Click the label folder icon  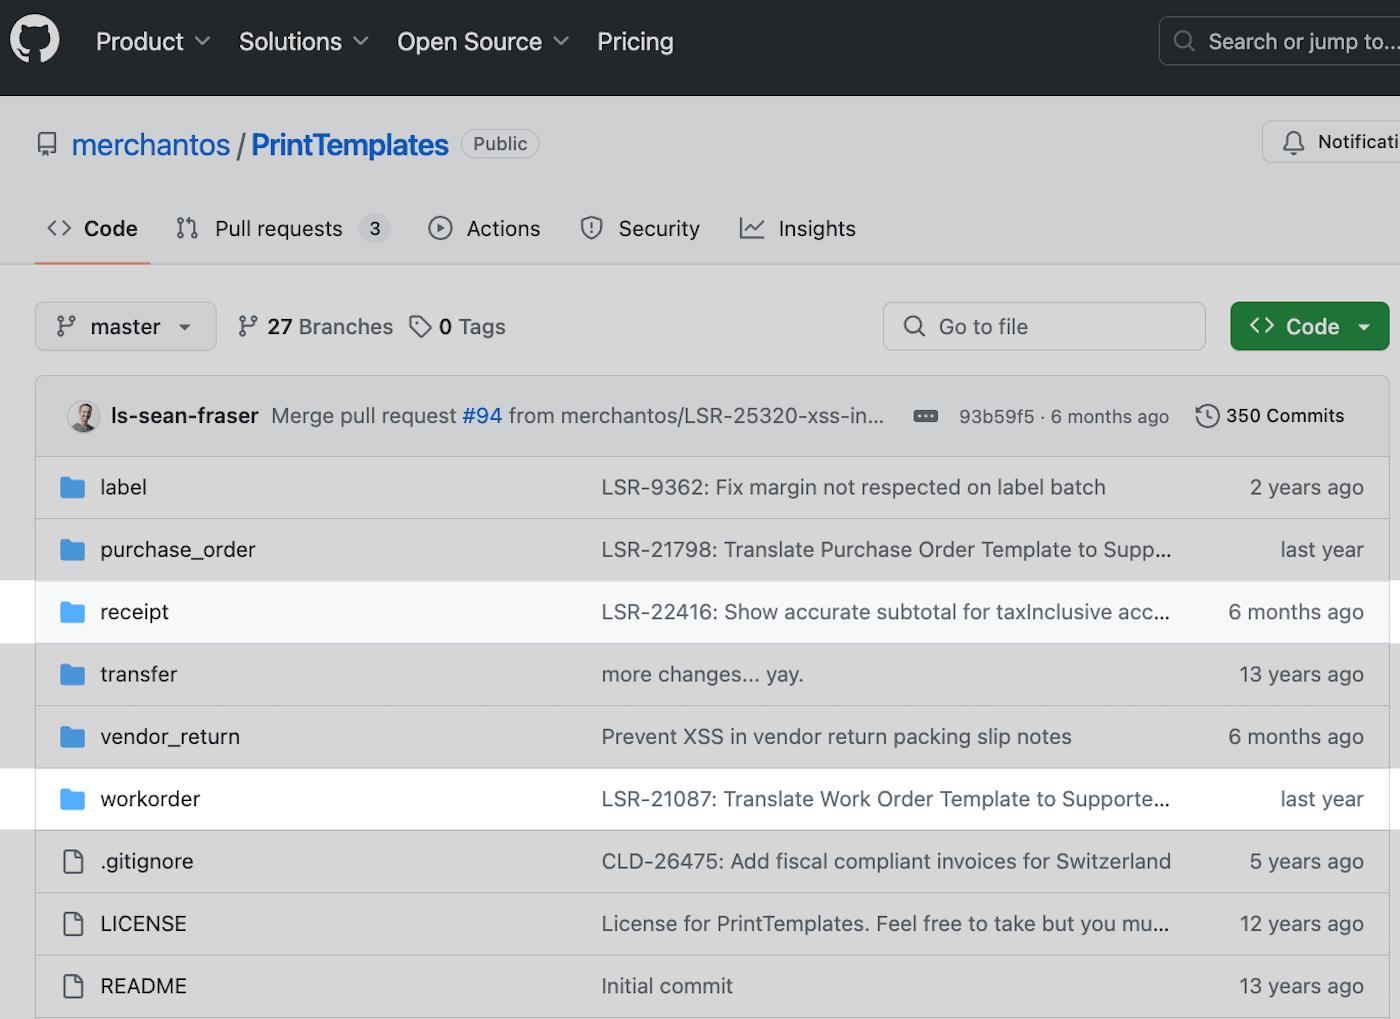click(72, 488)
